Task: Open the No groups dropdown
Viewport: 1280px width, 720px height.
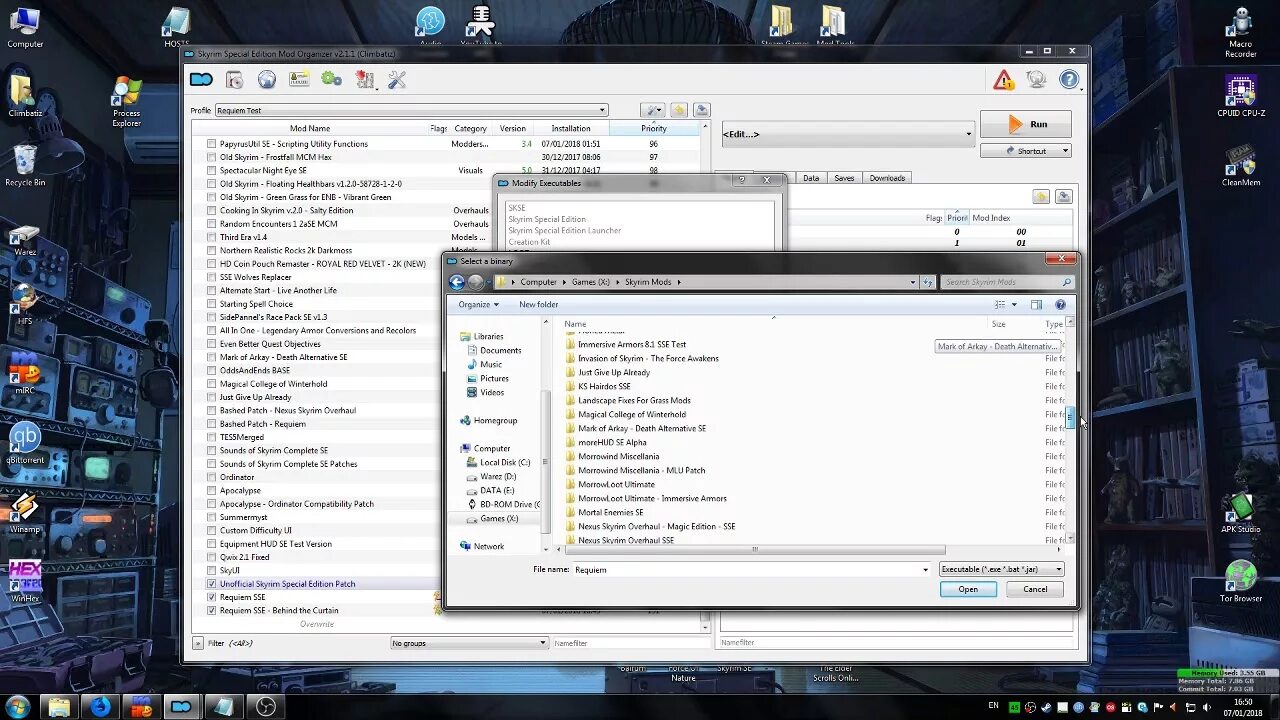Action: (x=469, y=643)
